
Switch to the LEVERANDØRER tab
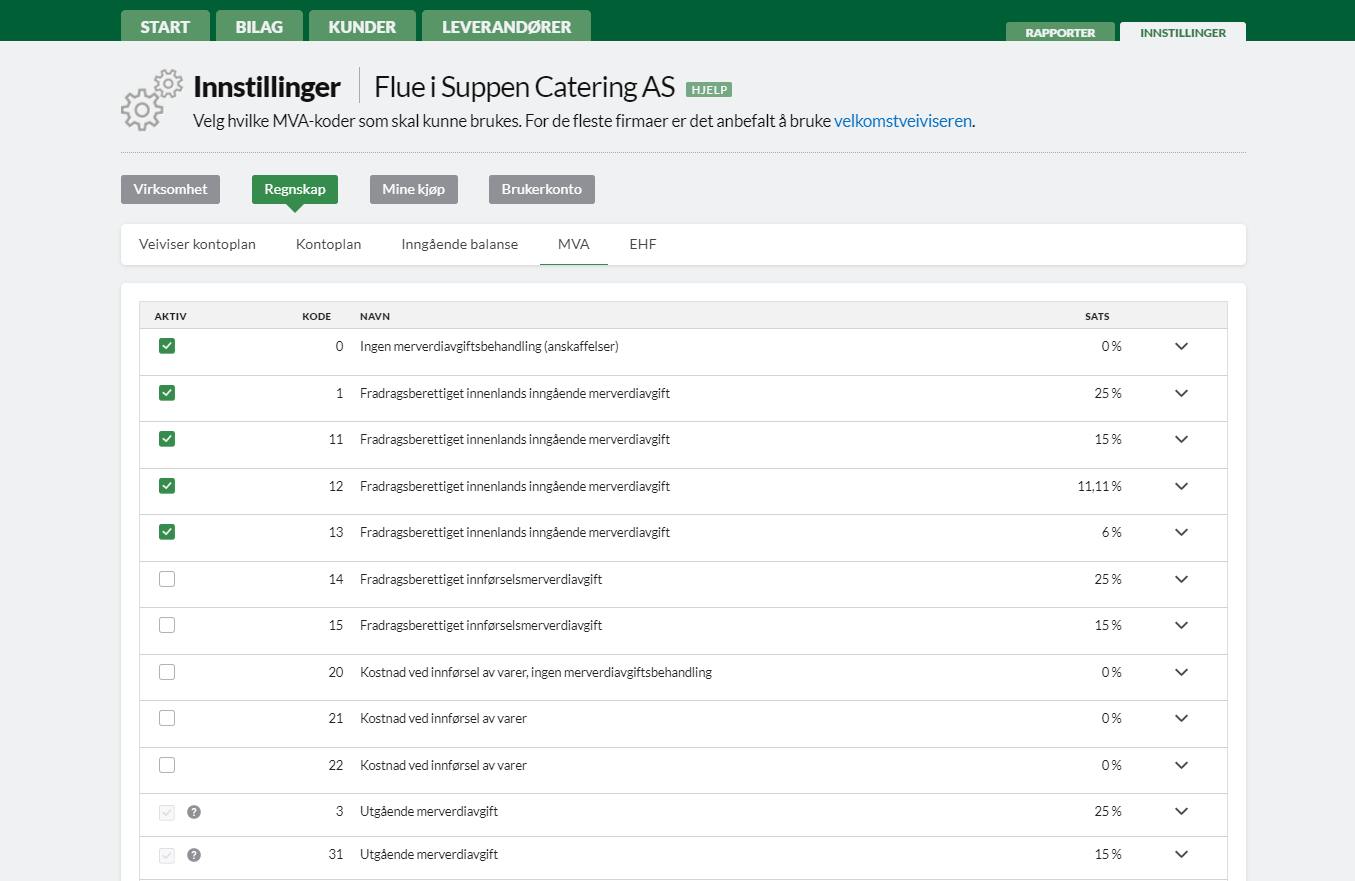click(506, 26)
